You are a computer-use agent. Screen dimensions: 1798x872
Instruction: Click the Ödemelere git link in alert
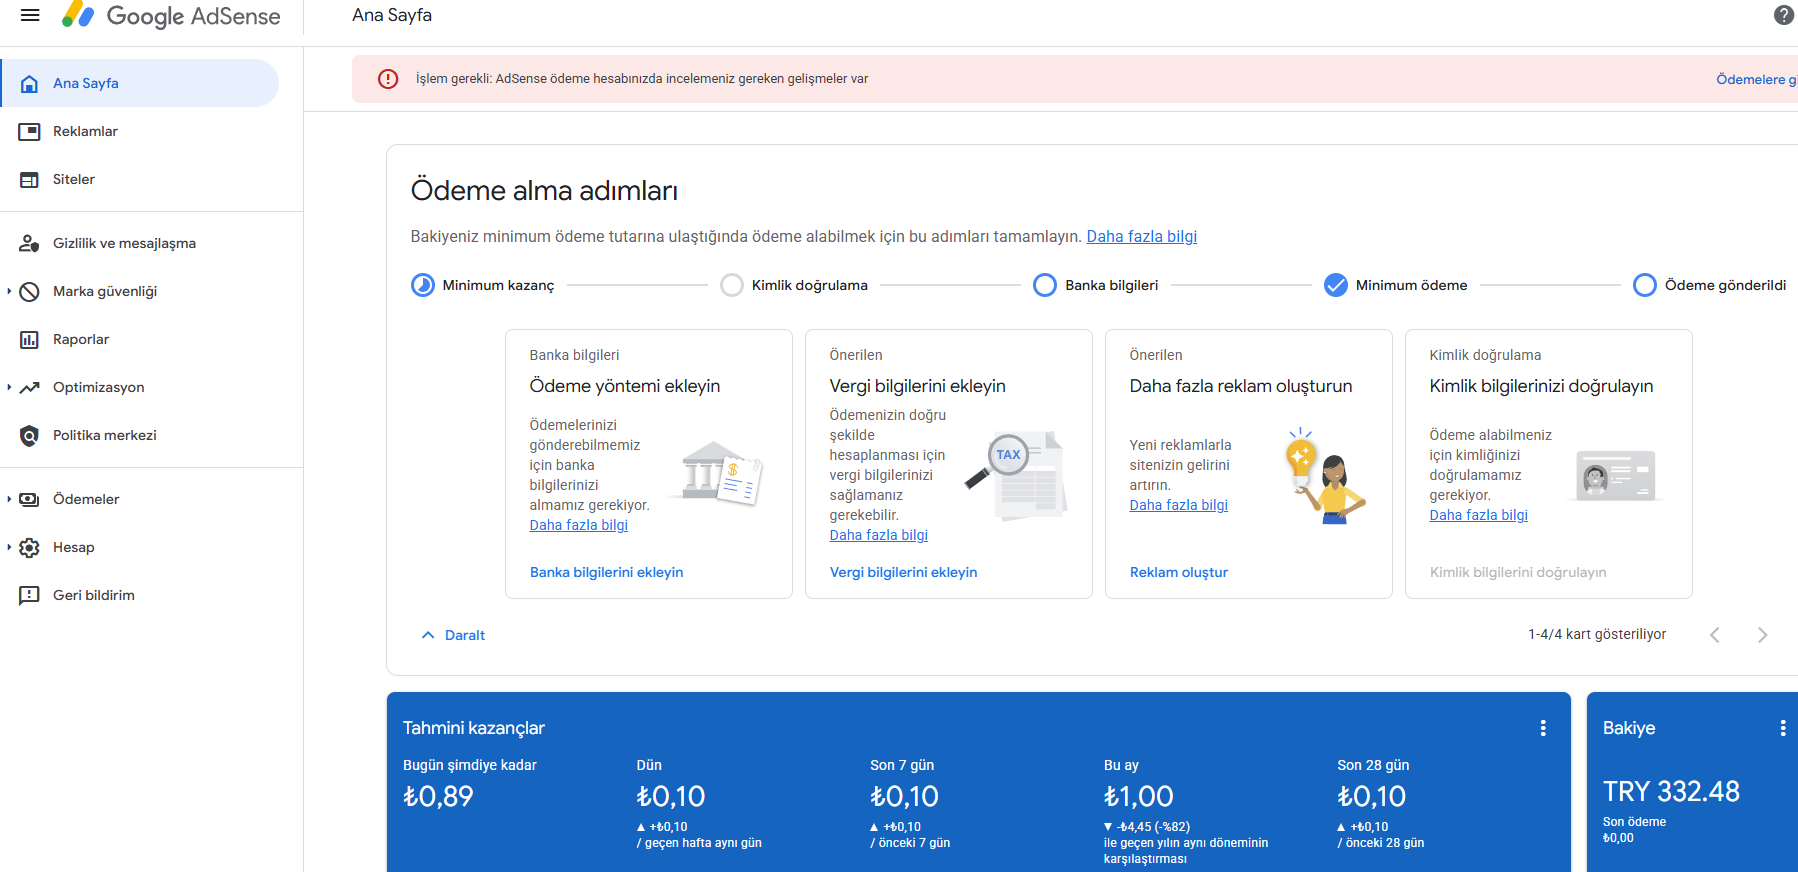[x=1756, y=80]
